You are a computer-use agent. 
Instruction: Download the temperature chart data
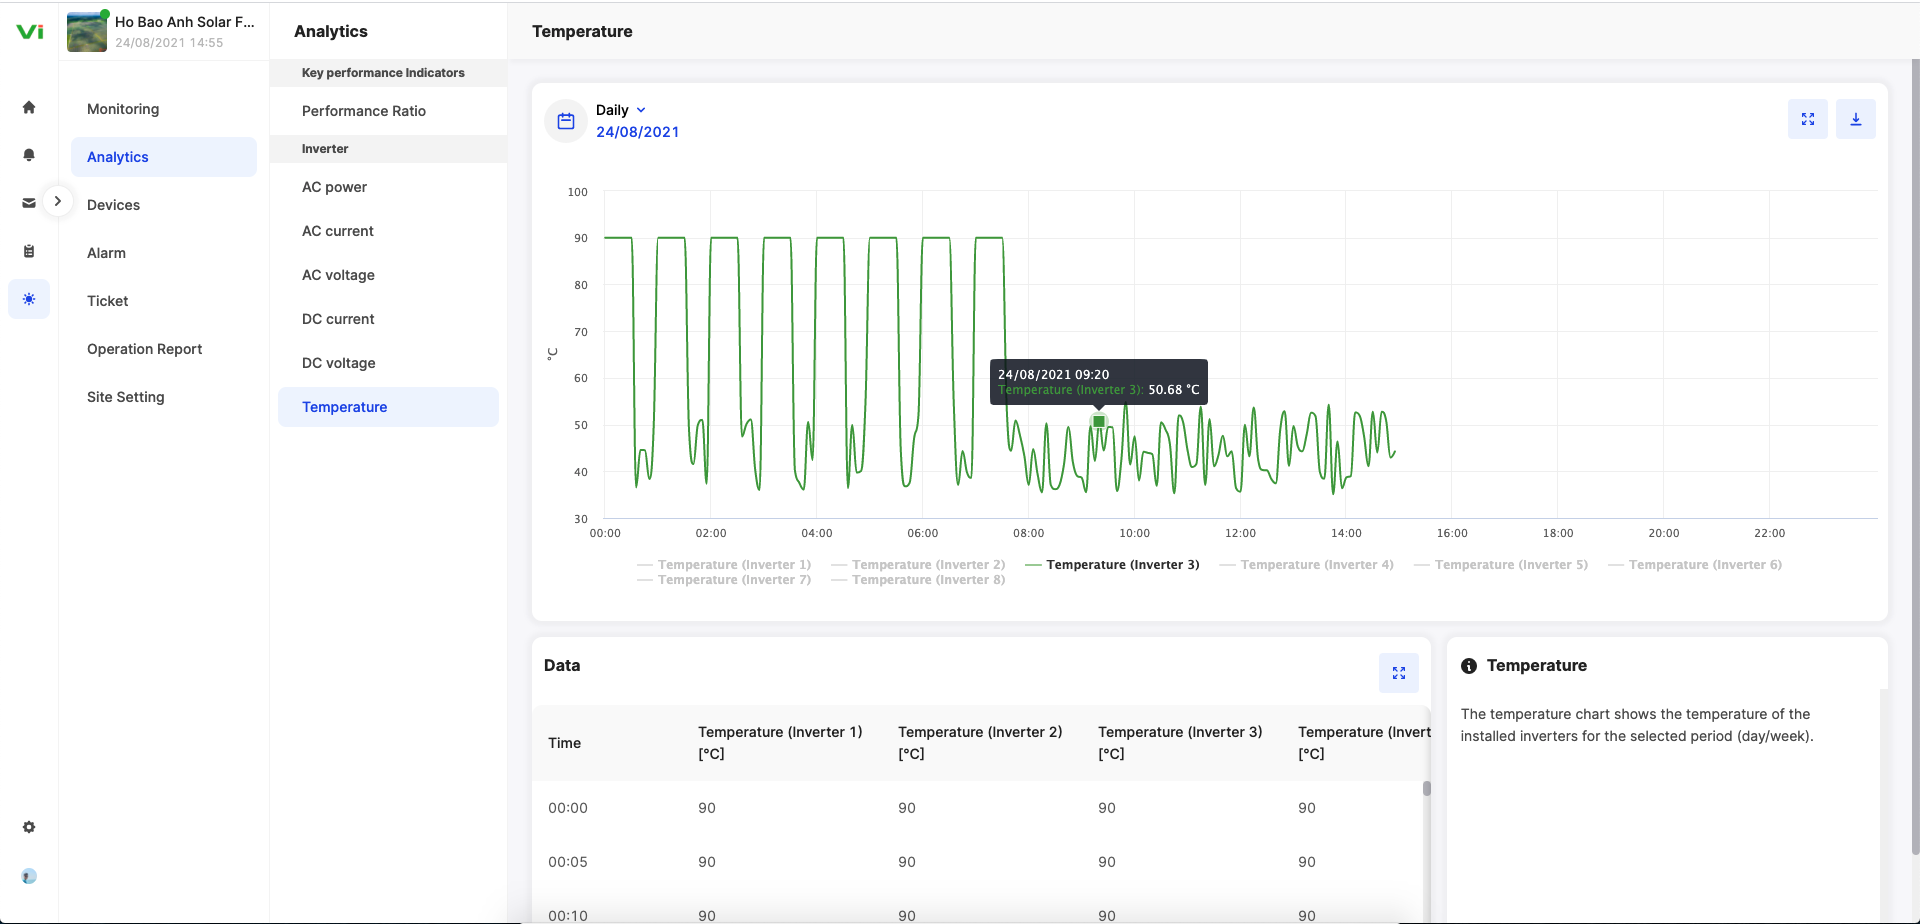1855,119
